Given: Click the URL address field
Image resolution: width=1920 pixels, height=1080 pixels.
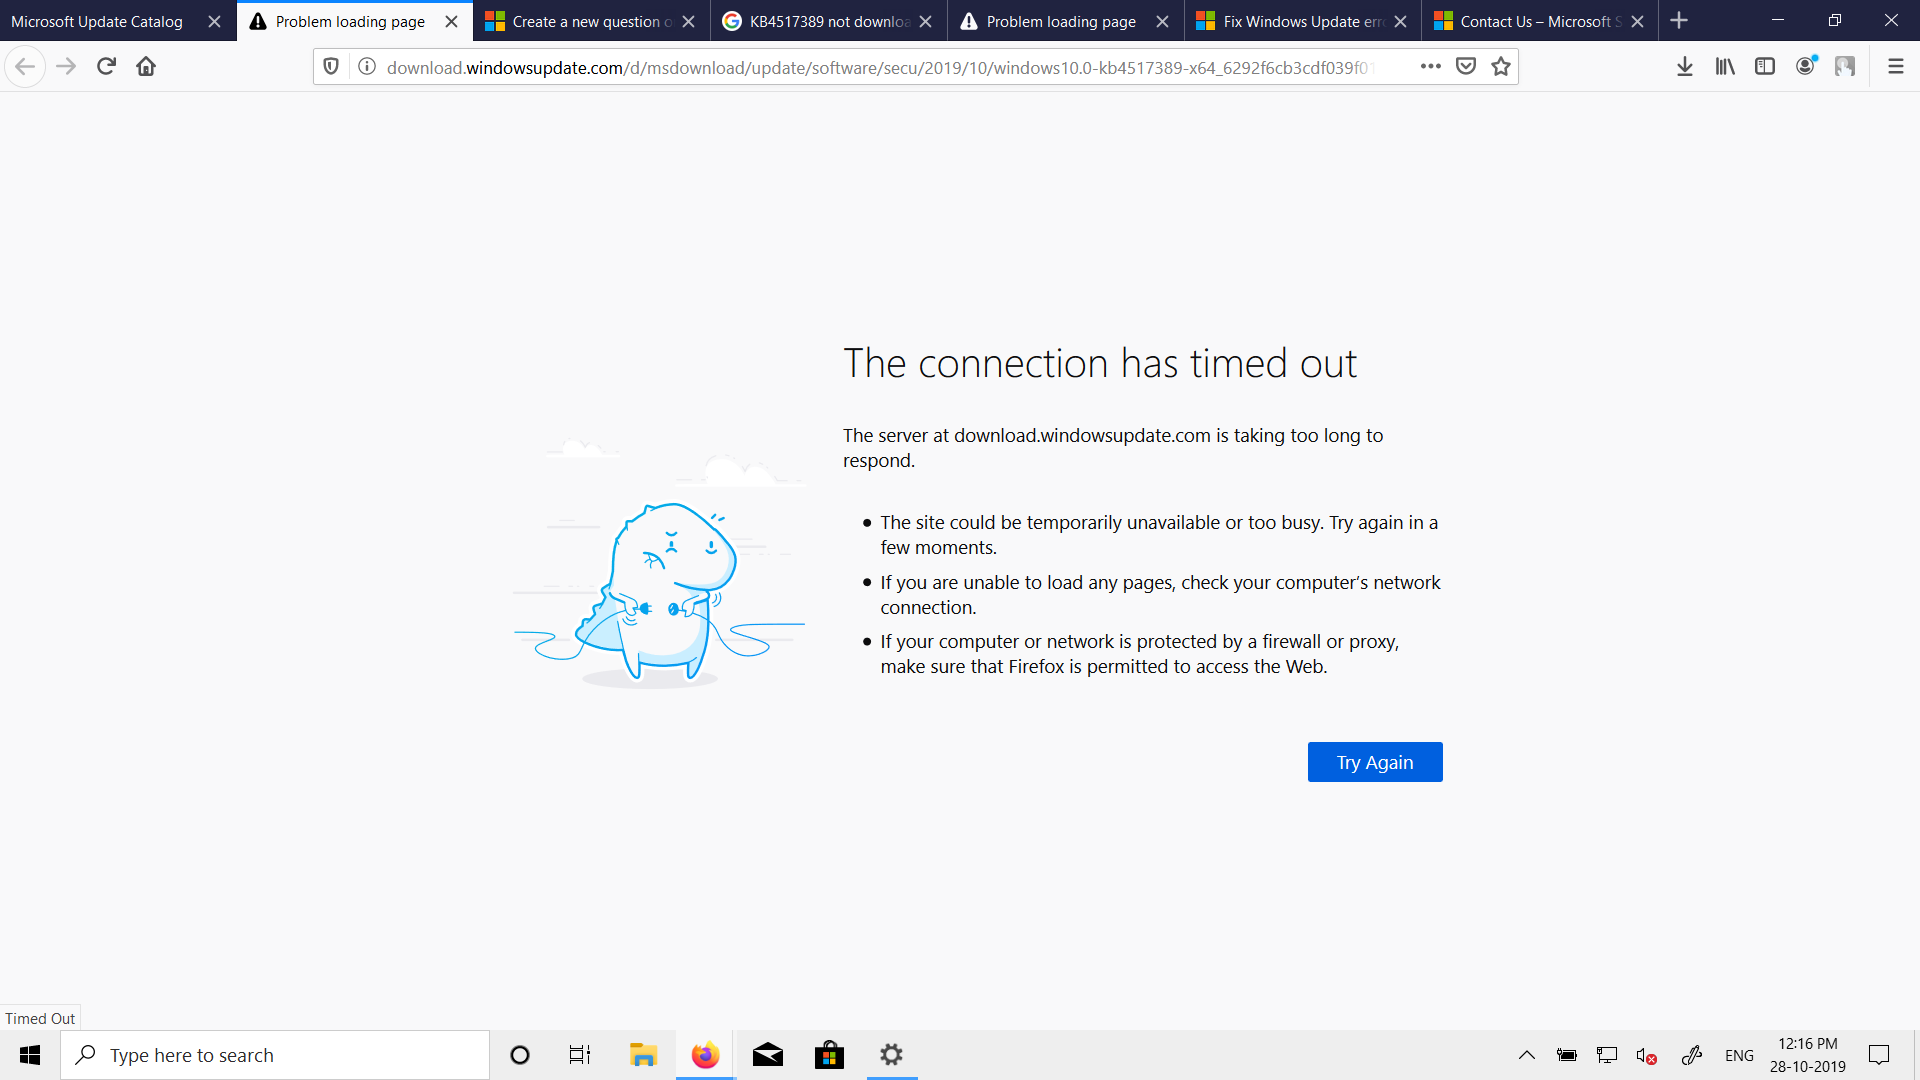Looking at the screenshot, I should point(880,67).
